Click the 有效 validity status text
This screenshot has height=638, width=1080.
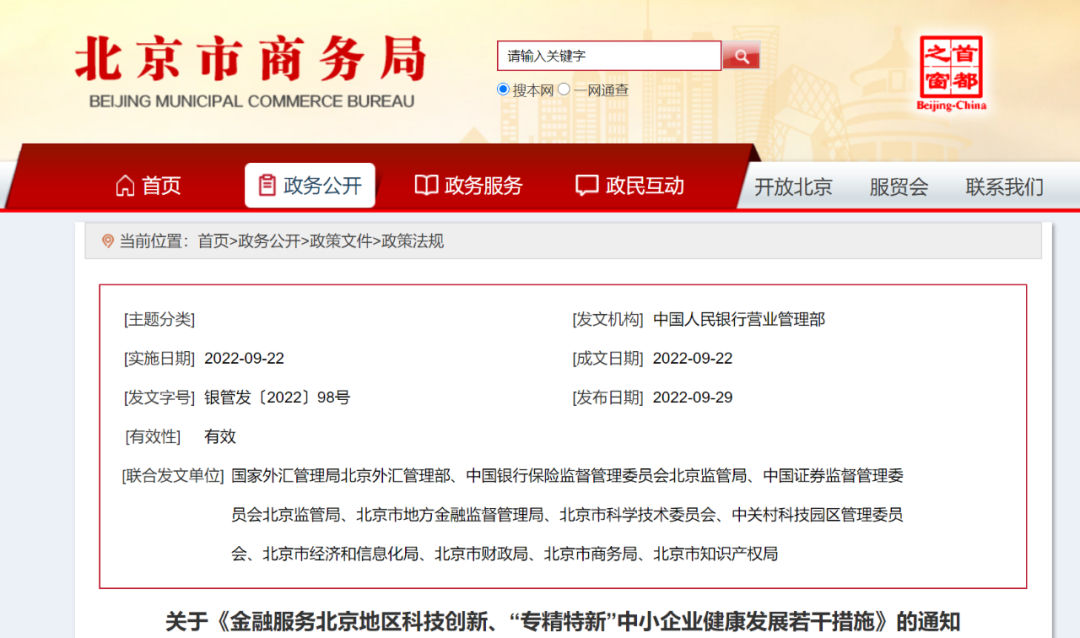pos(220,437)
